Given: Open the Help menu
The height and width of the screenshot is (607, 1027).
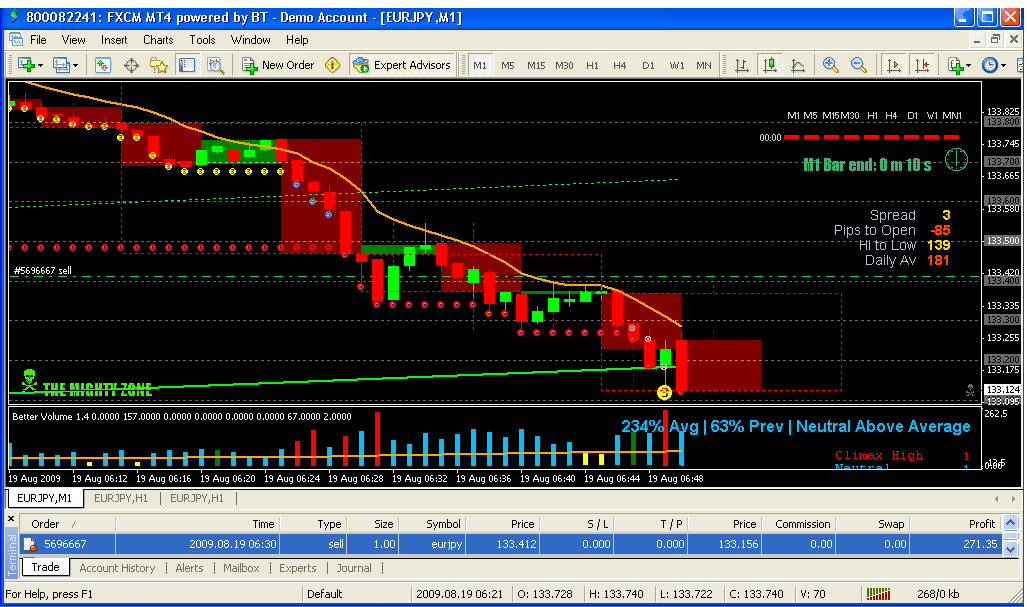Looking at the screenshot, I should coord(297,40).
